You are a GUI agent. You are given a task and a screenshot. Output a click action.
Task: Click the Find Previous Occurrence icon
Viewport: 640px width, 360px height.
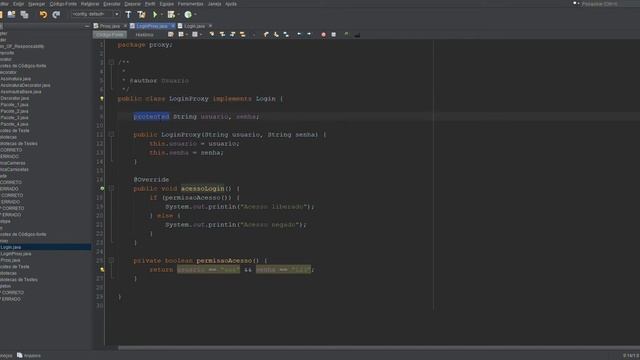pyautogui.click(x=222, y=35)
